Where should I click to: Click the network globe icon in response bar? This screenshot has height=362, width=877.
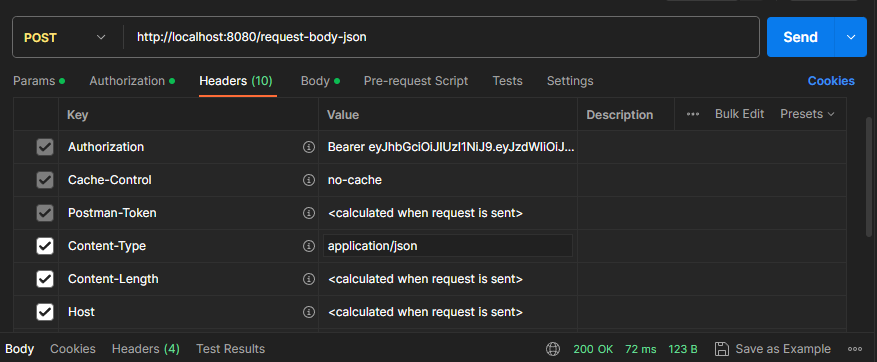point(553,349)
